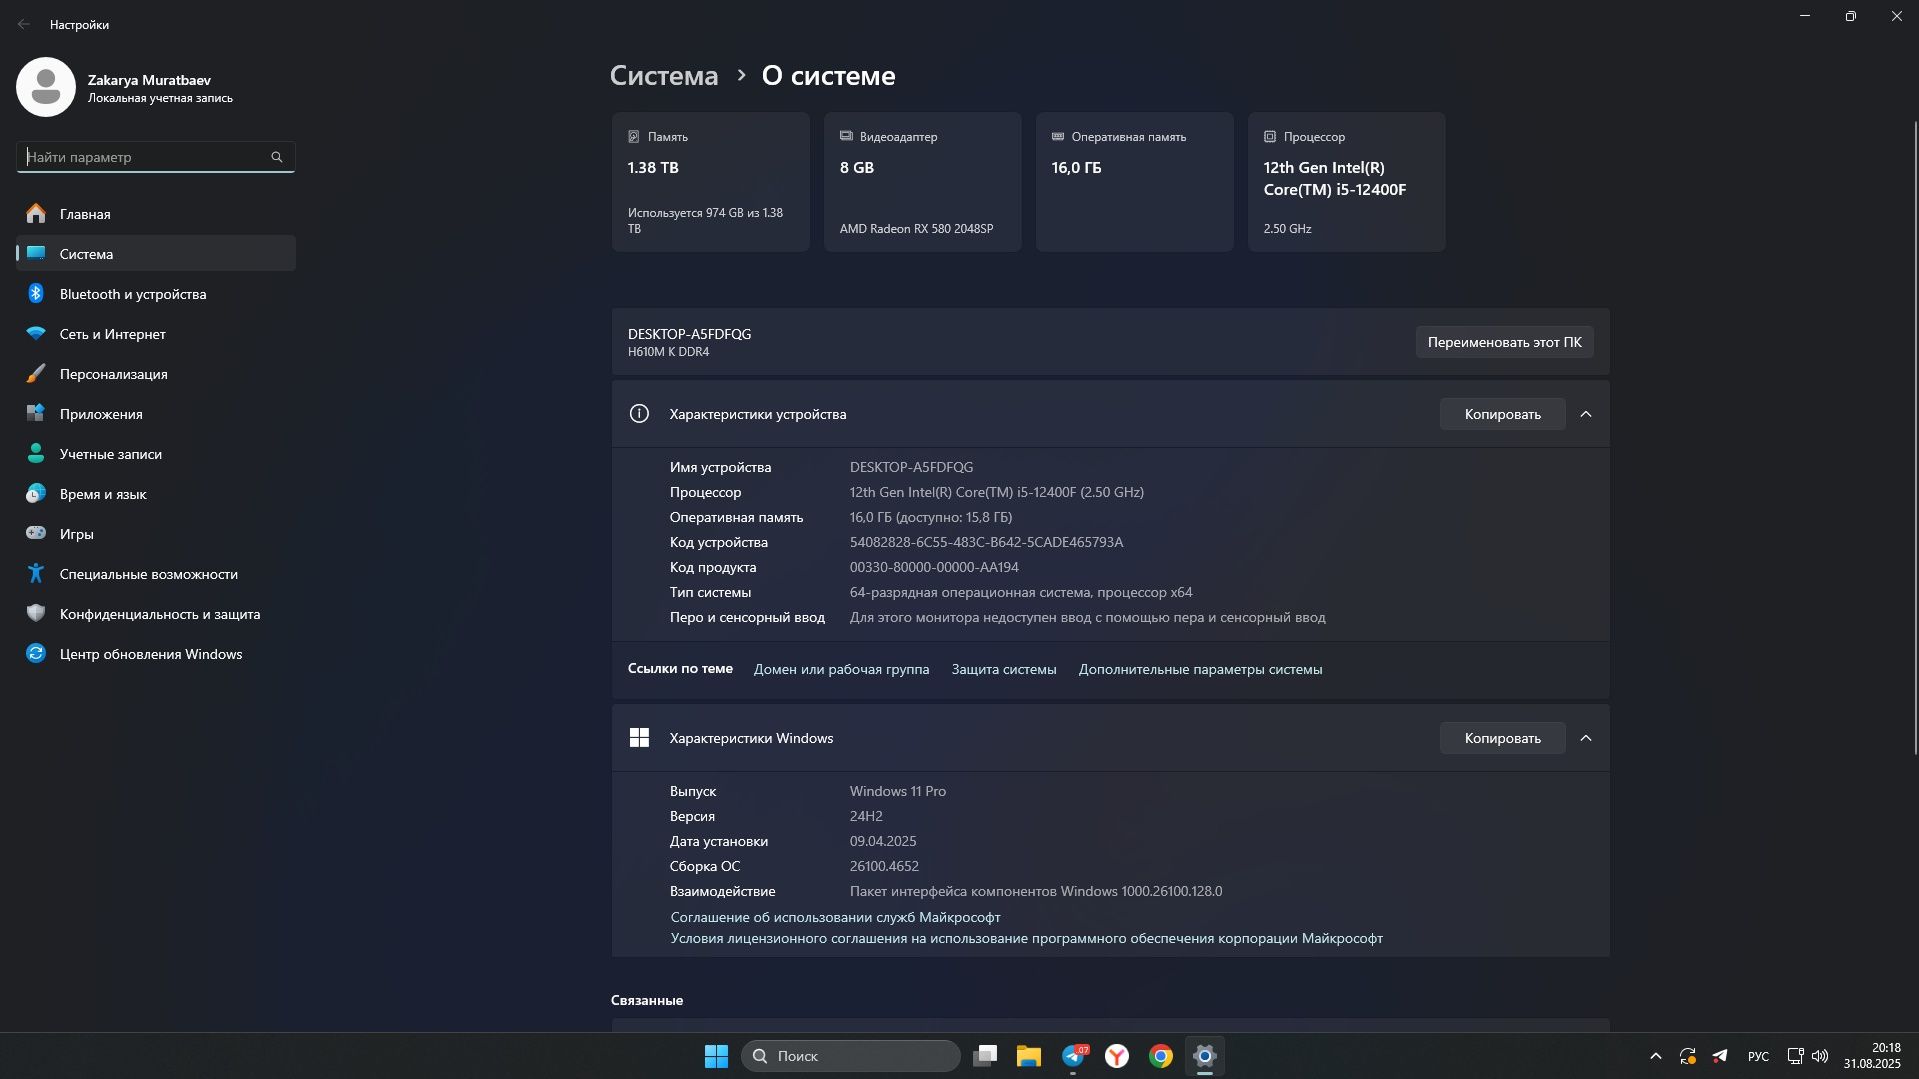Screen dimensions: 1919x1079
Task: Open Защита системы link
Action: click(x=1003, y=669)
